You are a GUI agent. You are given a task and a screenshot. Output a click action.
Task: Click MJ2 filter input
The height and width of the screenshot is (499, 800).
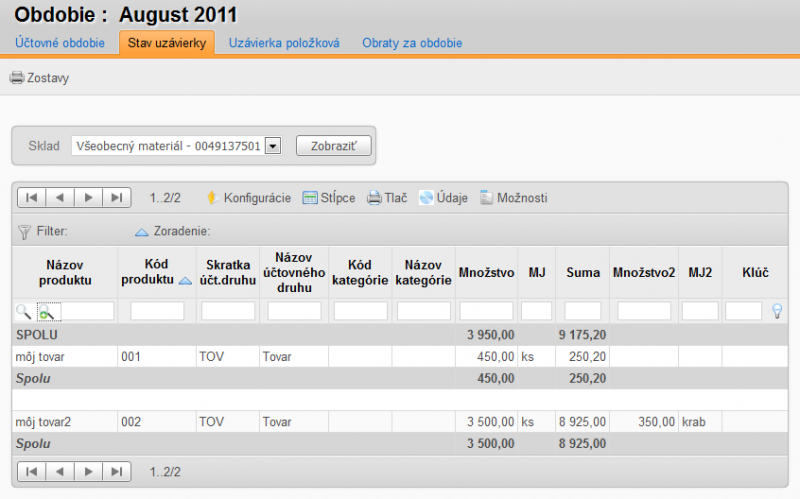700,311
